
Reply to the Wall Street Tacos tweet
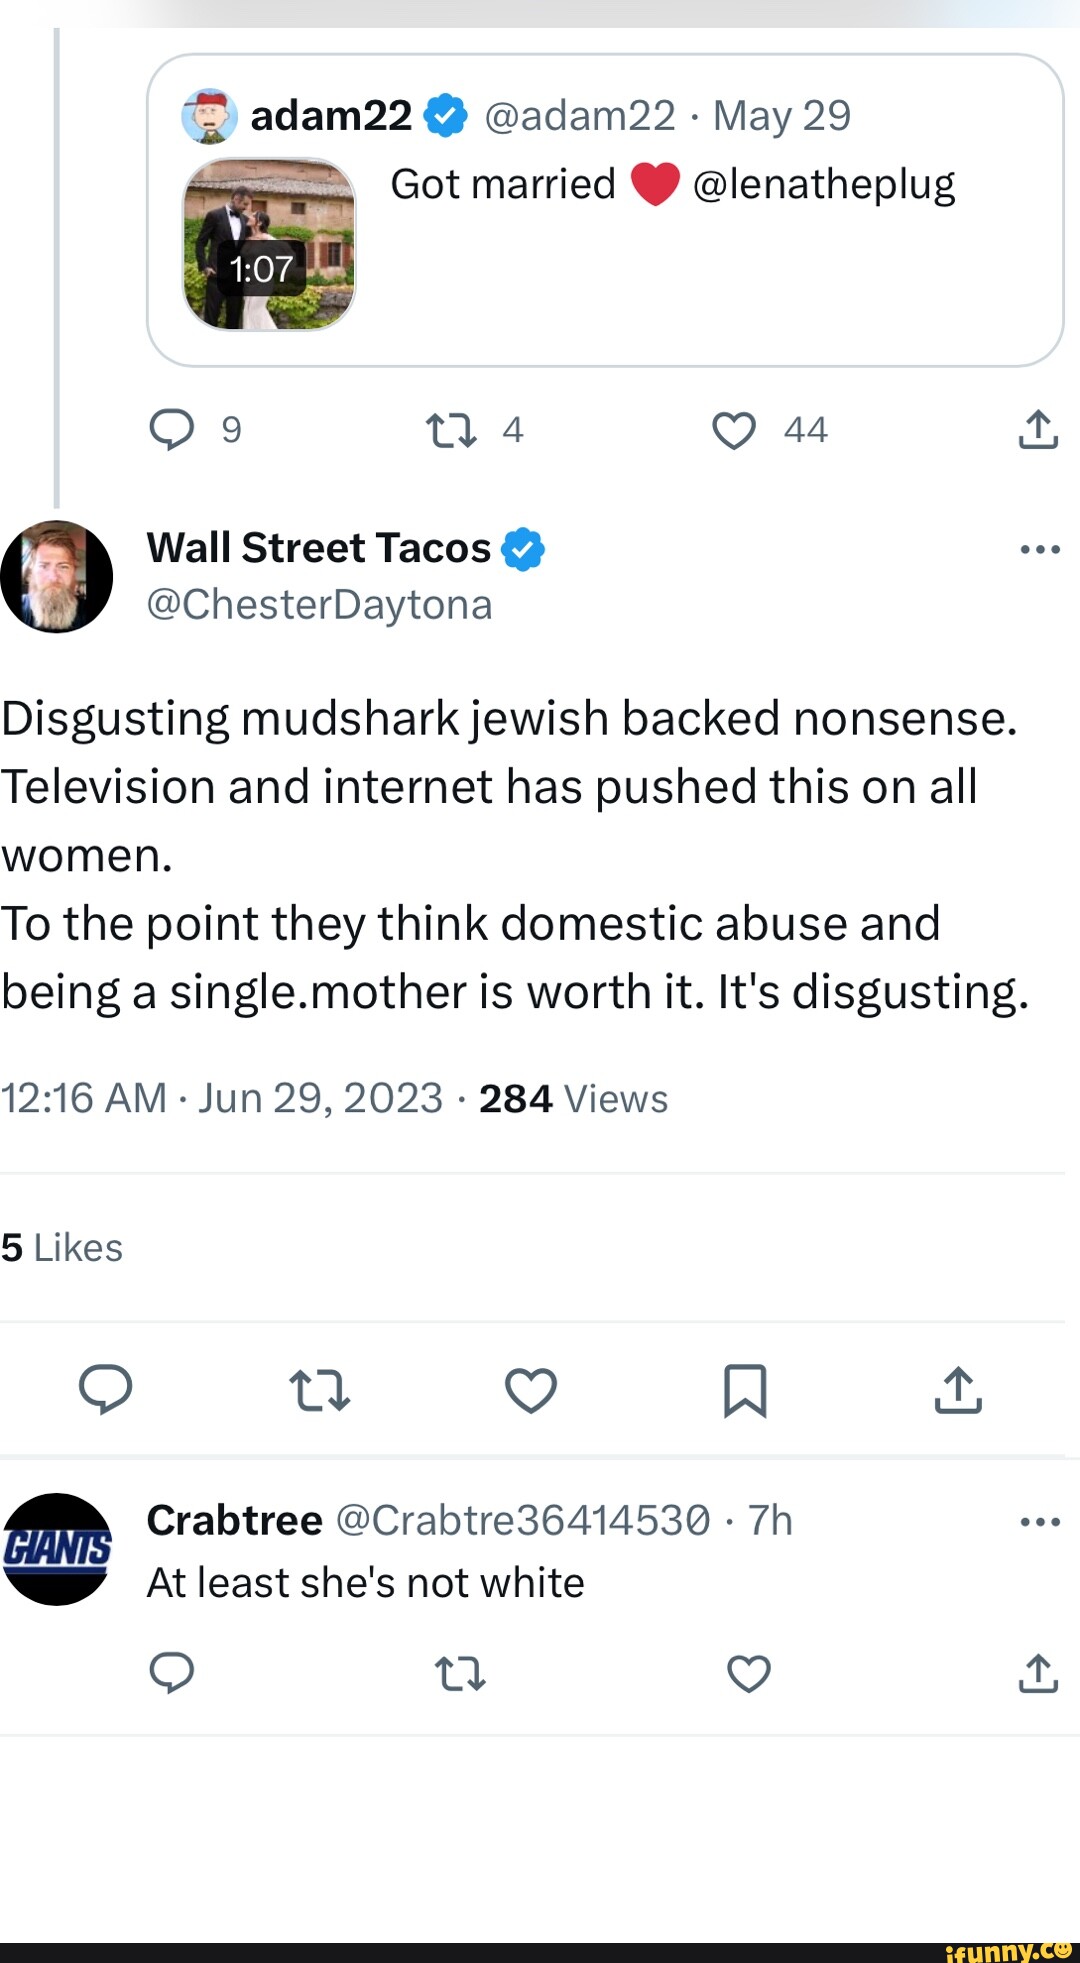(106, 1389)
